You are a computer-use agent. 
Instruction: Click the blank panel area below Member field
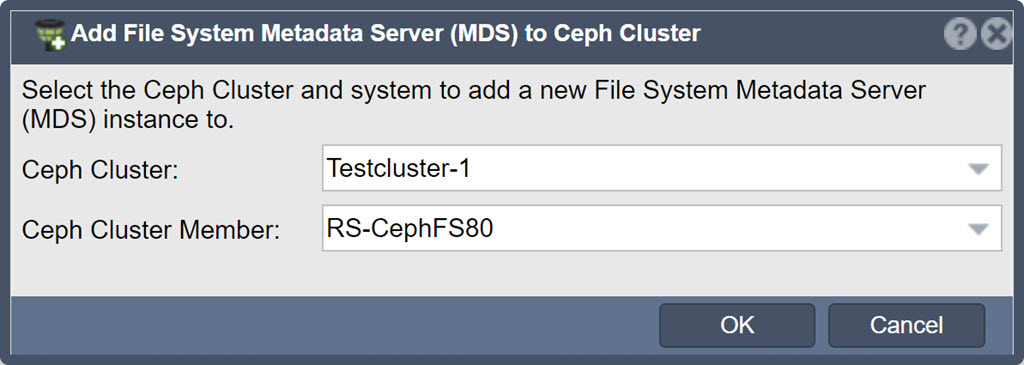click(511, 274)
